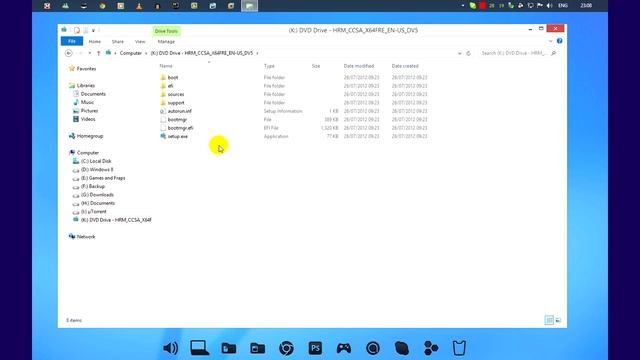The height and width of the screenshot is (360, 640).
Task: Click the DVD Drive breadcrumb segment
Action: click(x=202, y=53)
